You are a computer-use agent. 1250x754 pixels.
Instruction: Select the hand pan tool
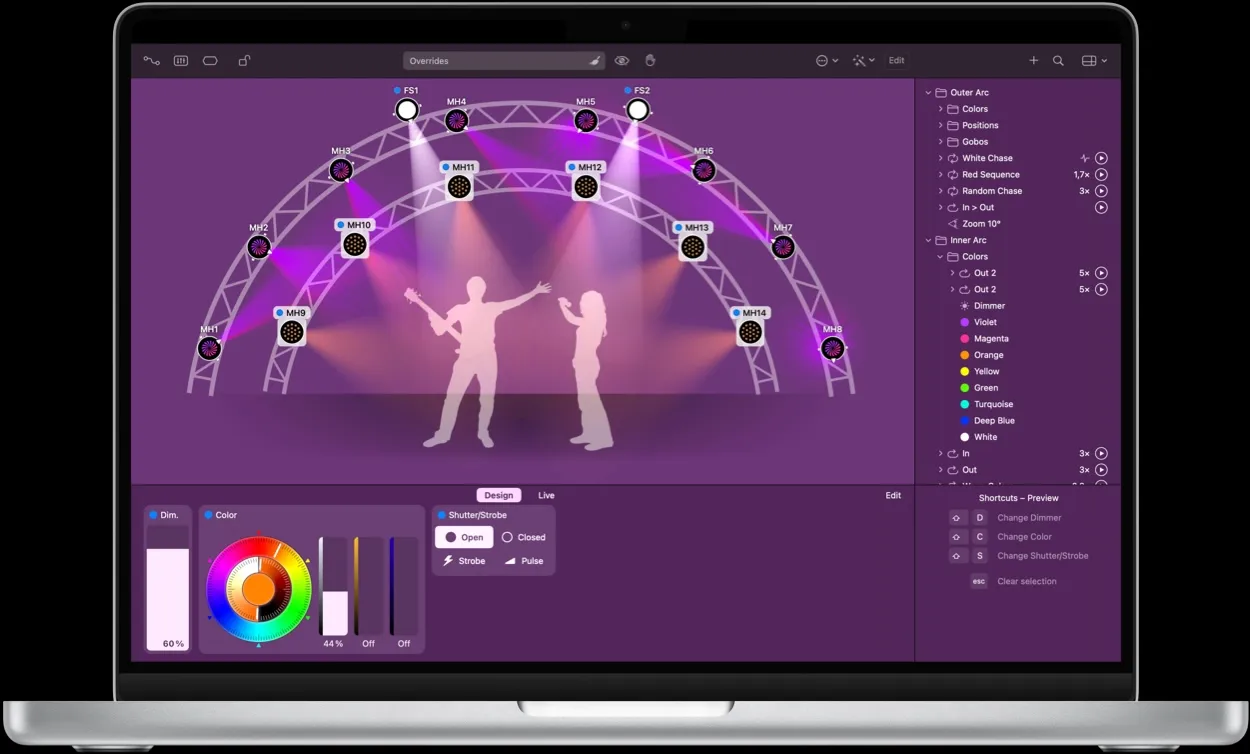650,61
